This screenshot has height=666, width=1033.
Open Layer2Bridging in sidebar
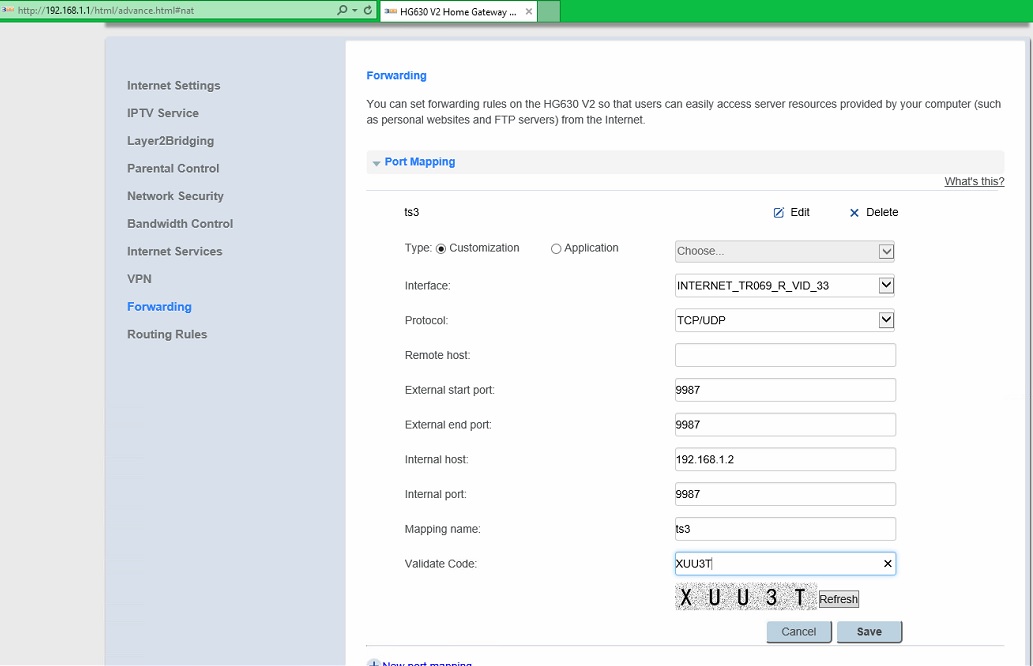pos(170,141)
